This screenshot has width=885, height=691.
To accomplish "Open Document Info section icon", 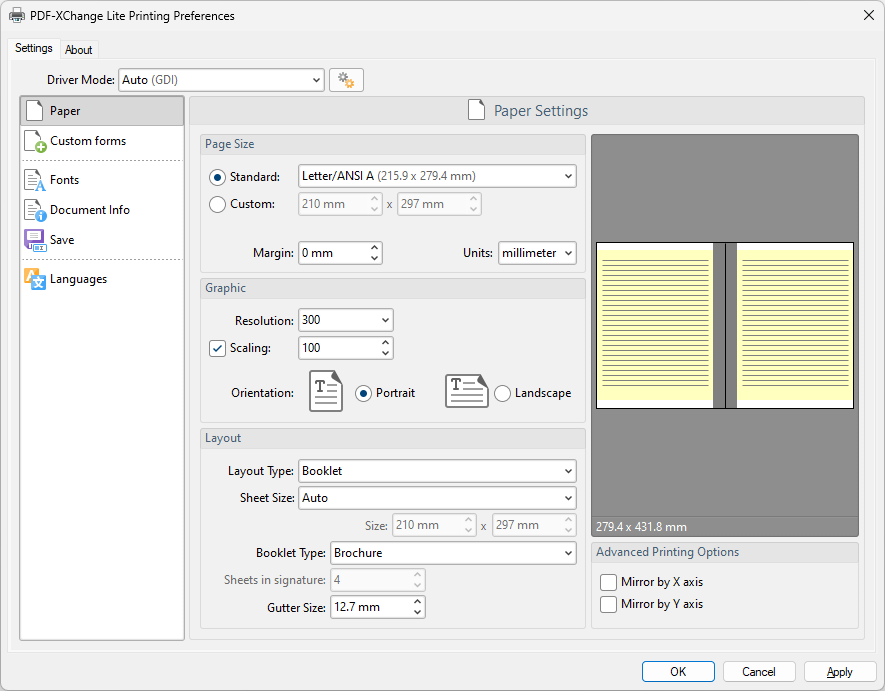I will (x=35, y=210).
